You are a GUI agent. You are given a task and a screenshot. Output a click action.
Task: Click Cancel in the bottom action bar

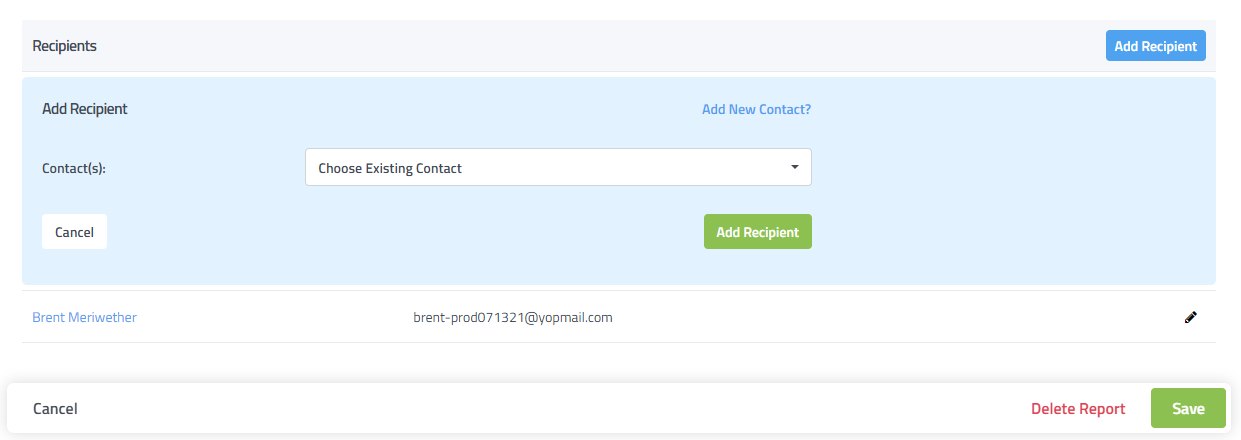point(55,409)
